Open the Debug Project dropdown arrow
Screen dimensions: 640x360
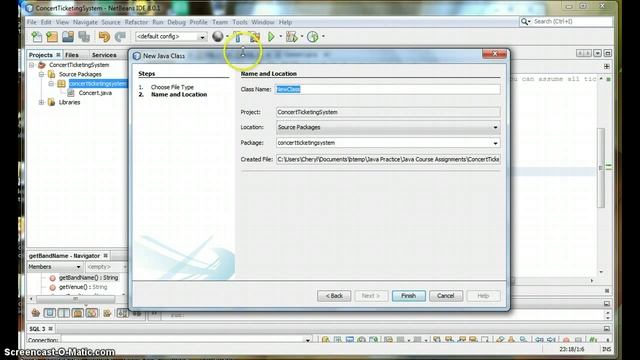(302, 36)
